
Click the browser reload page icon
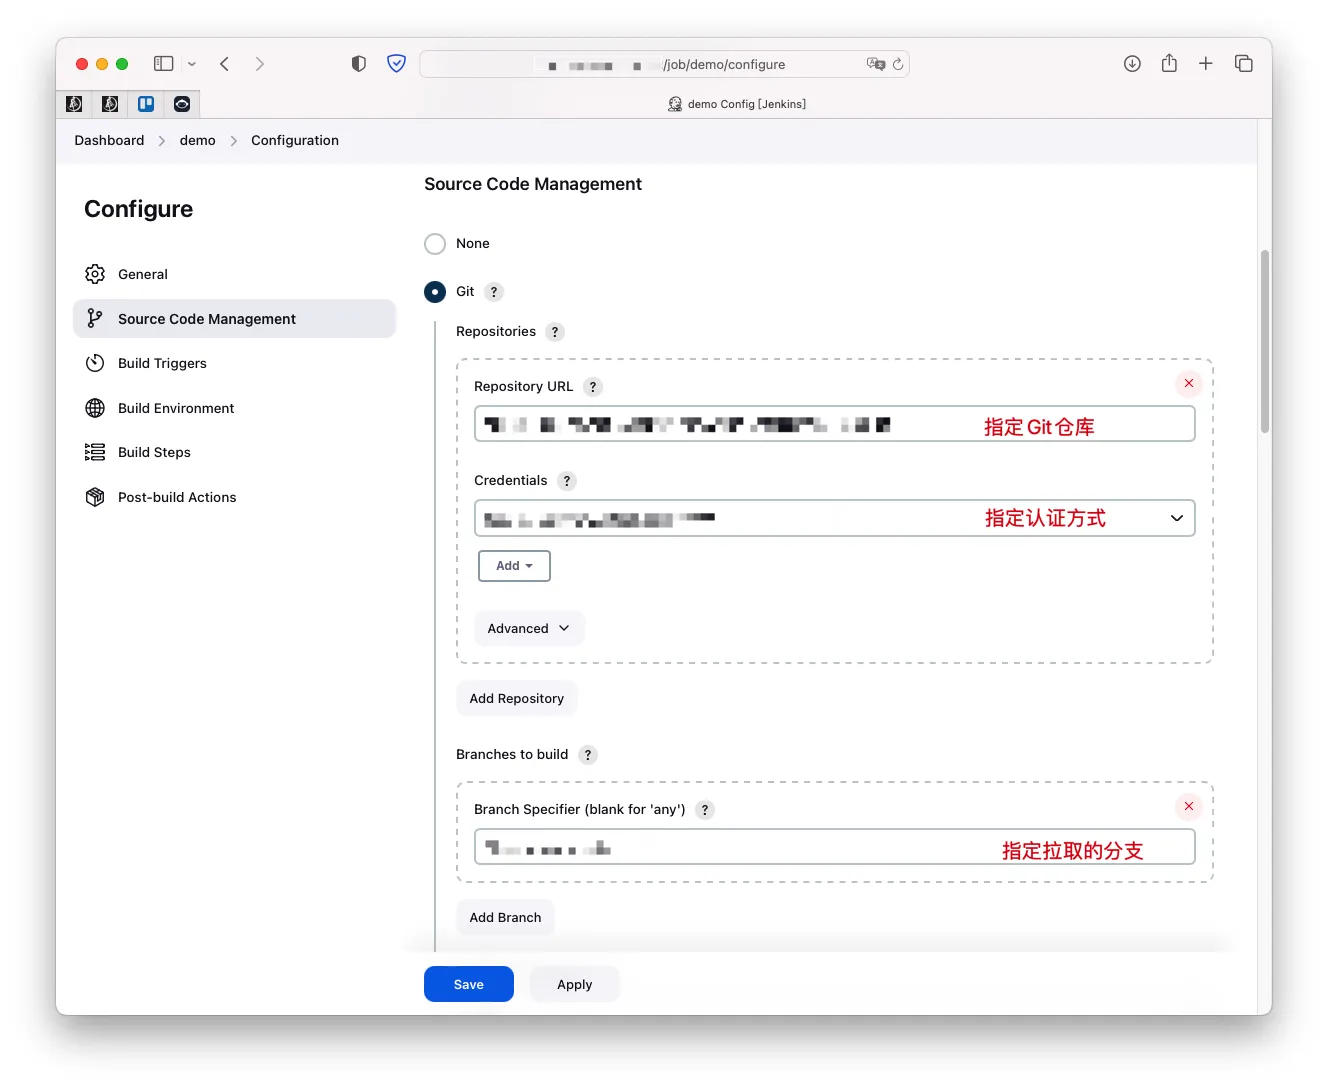tap(898, 64)
